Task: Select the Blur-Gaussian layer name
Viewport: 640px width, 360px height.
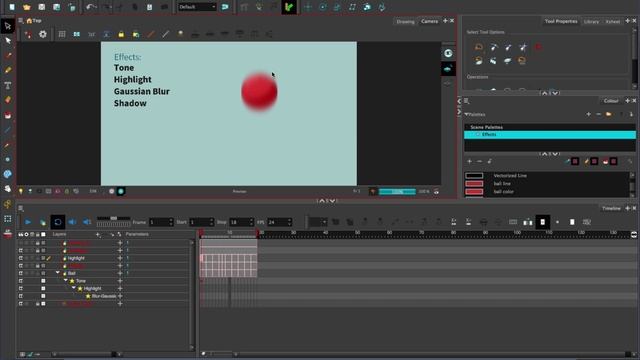Action: 104,296
